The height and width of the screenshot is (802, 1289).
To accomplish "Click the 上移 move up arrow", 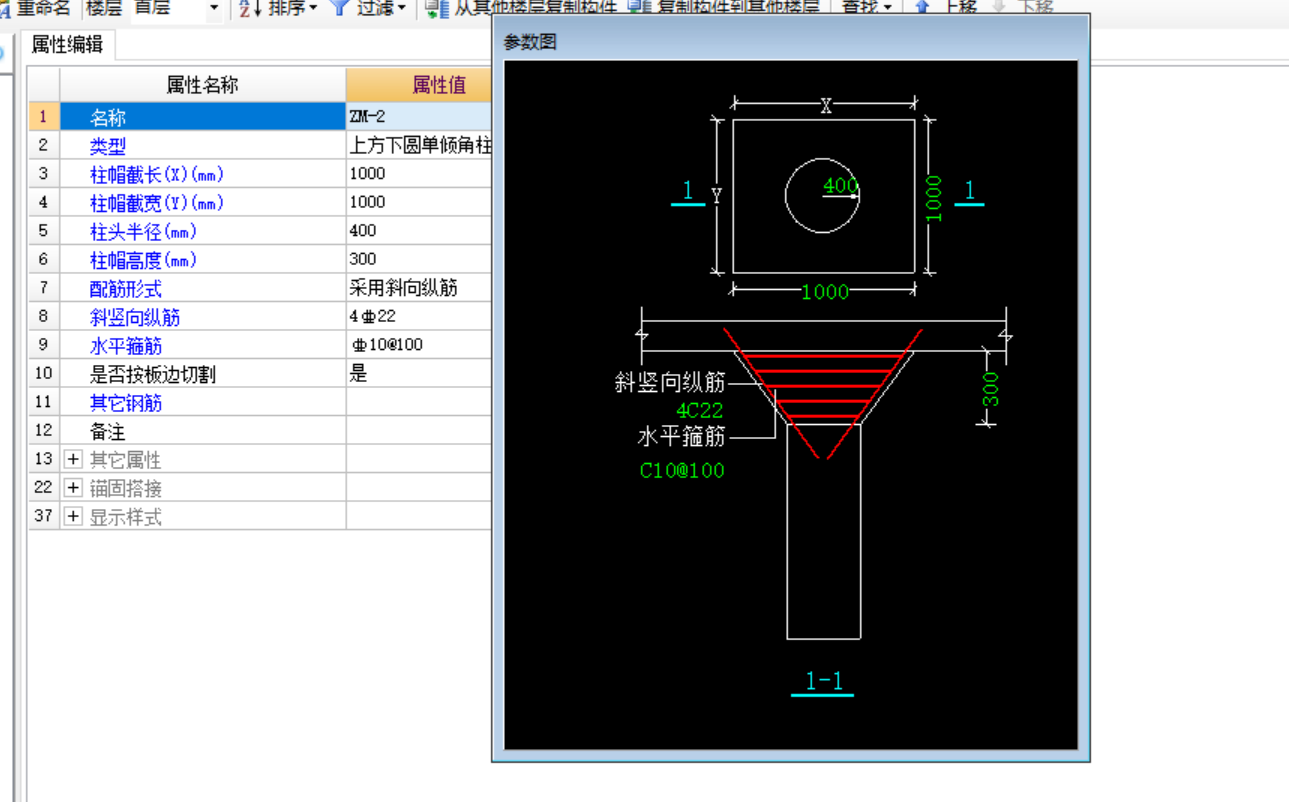I will pyautogui.click(x=922, y=7).
